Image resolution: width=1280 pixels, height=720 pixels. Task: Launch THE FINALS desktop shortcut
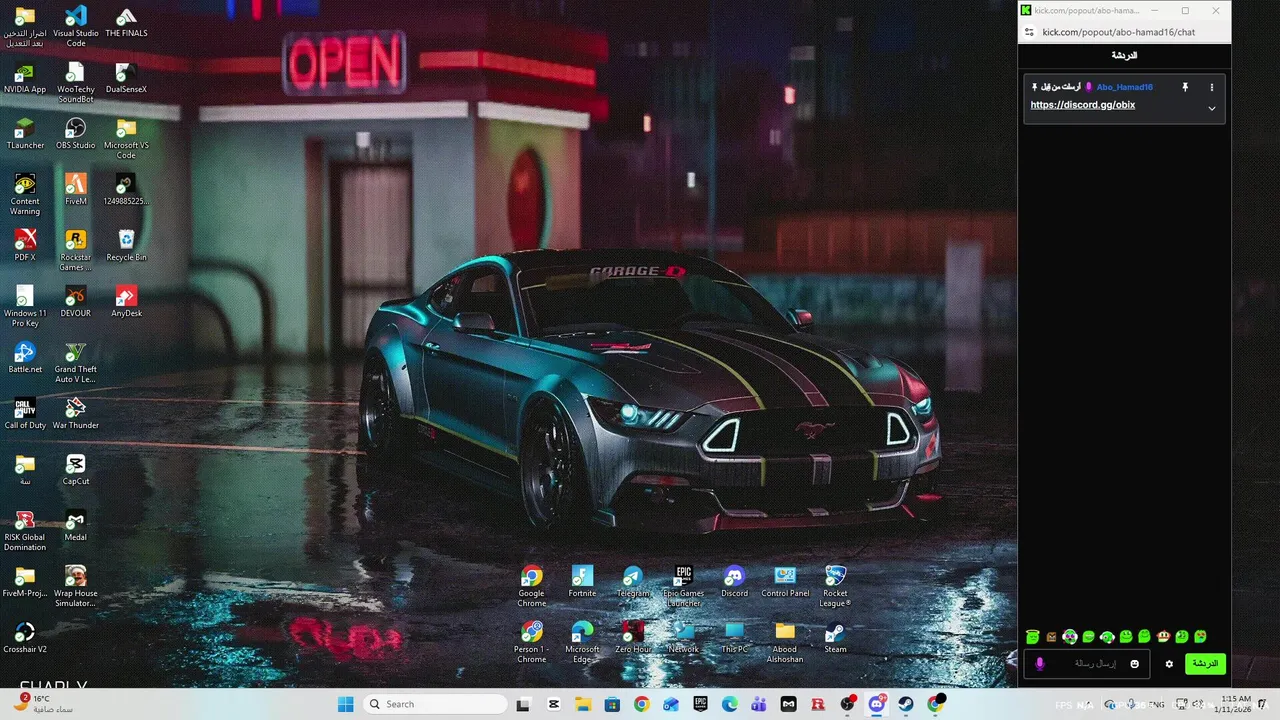click(126, 22)
